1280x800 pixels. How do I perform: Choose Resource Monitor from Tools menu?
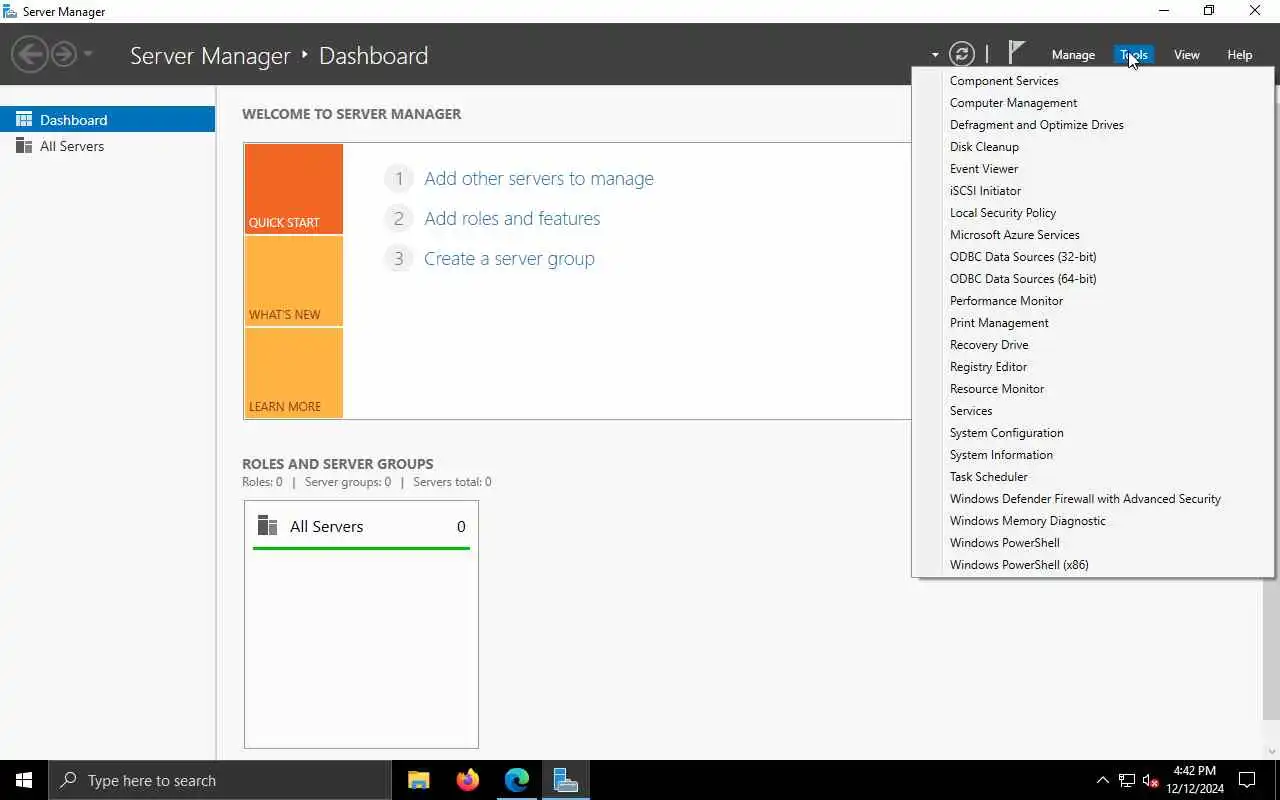1093,389
